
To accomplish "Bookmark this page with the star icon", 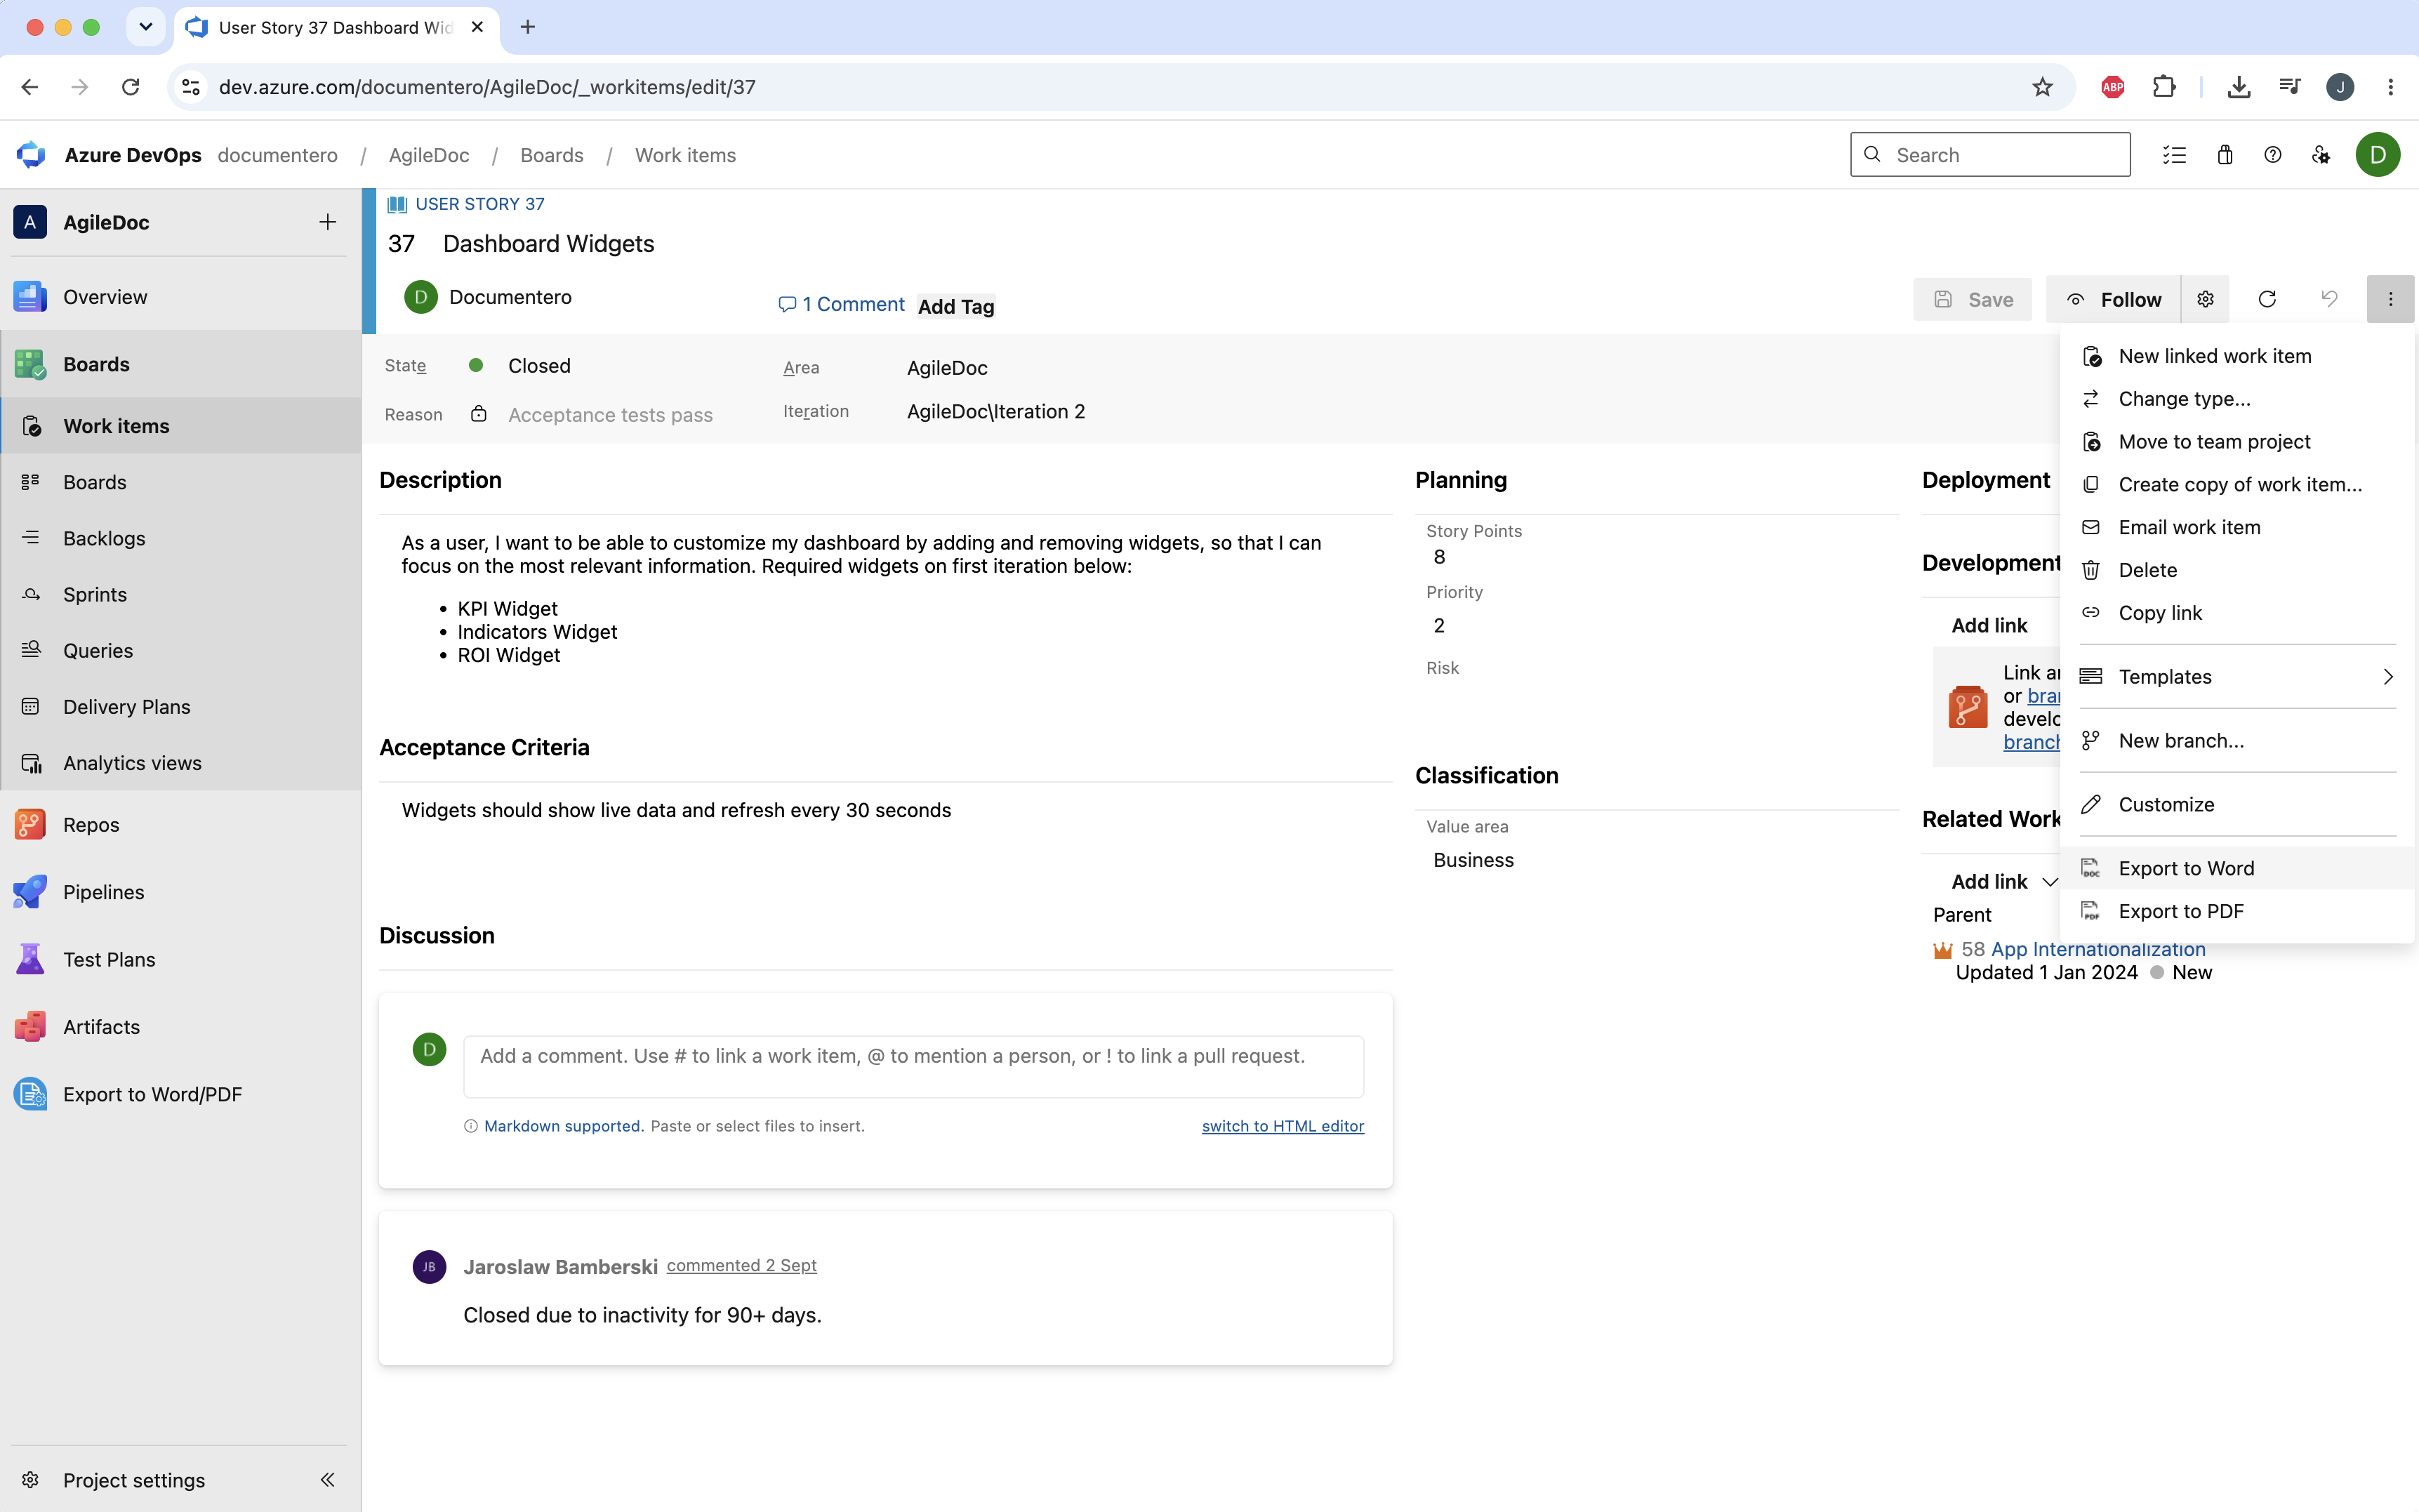I will [2042, 87].
